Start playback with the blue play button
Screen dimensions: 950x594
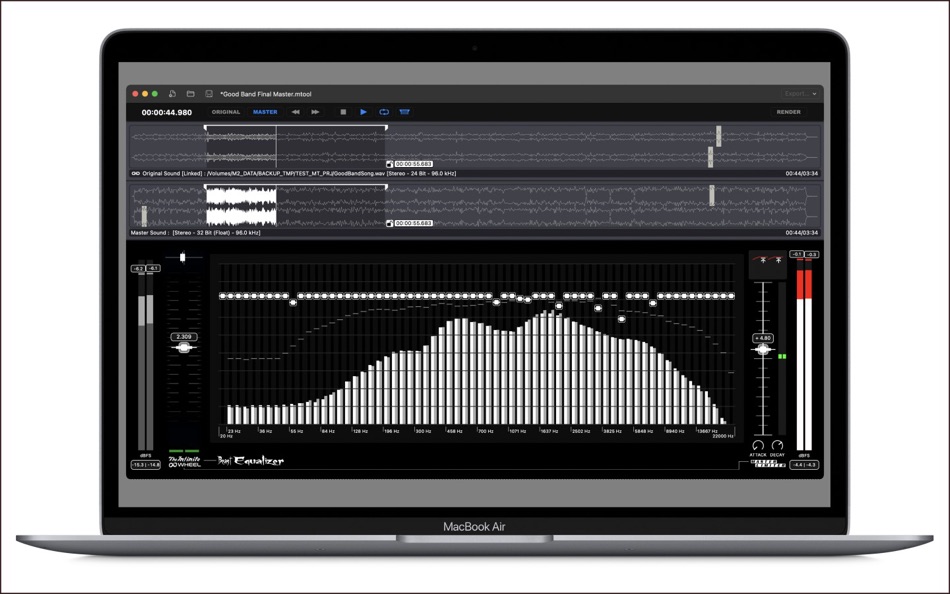click(364, 112)
